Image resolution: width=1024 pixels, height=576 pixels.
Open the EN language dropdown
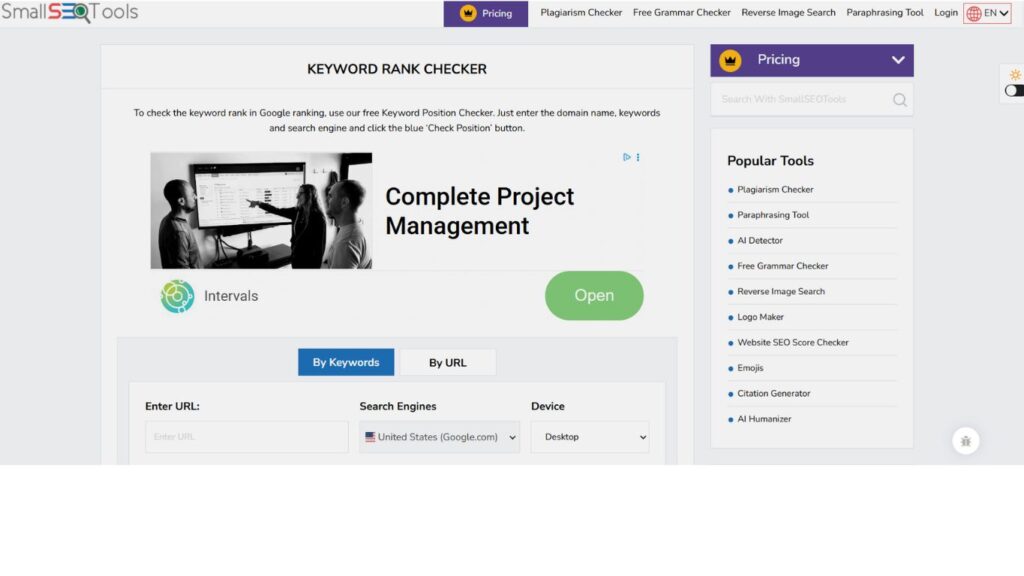987,13
